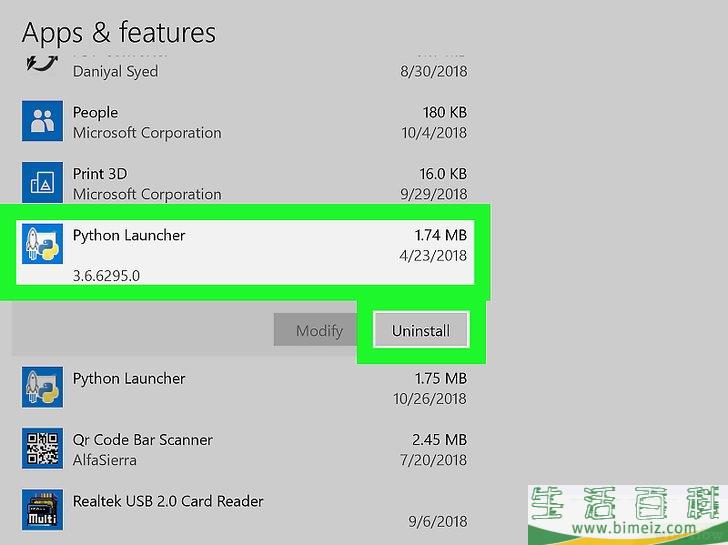This screenshot has height=545, width=728.
Task: Click the 1.74 MB size value
Action: [441, 235]
